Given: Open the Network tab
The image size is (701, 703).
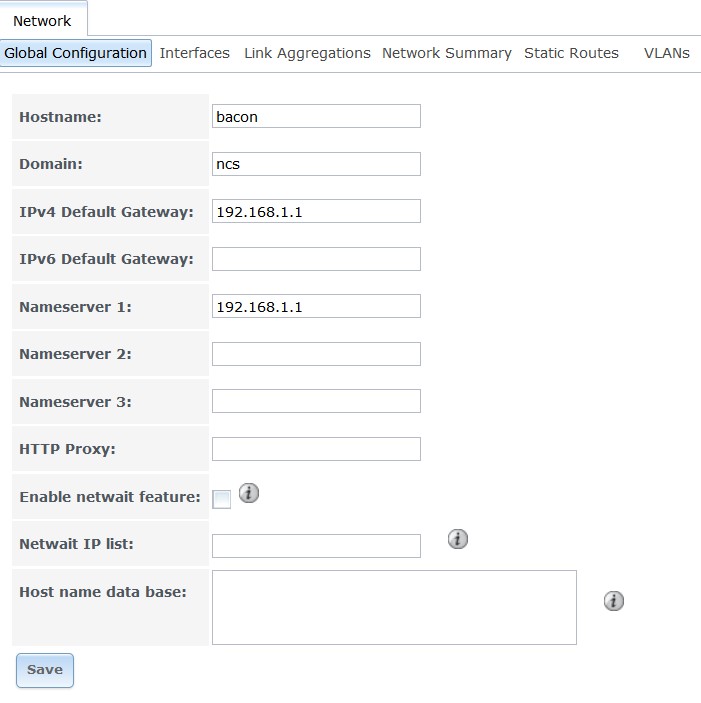Looking at the screenshot, I should click(42, 20).
